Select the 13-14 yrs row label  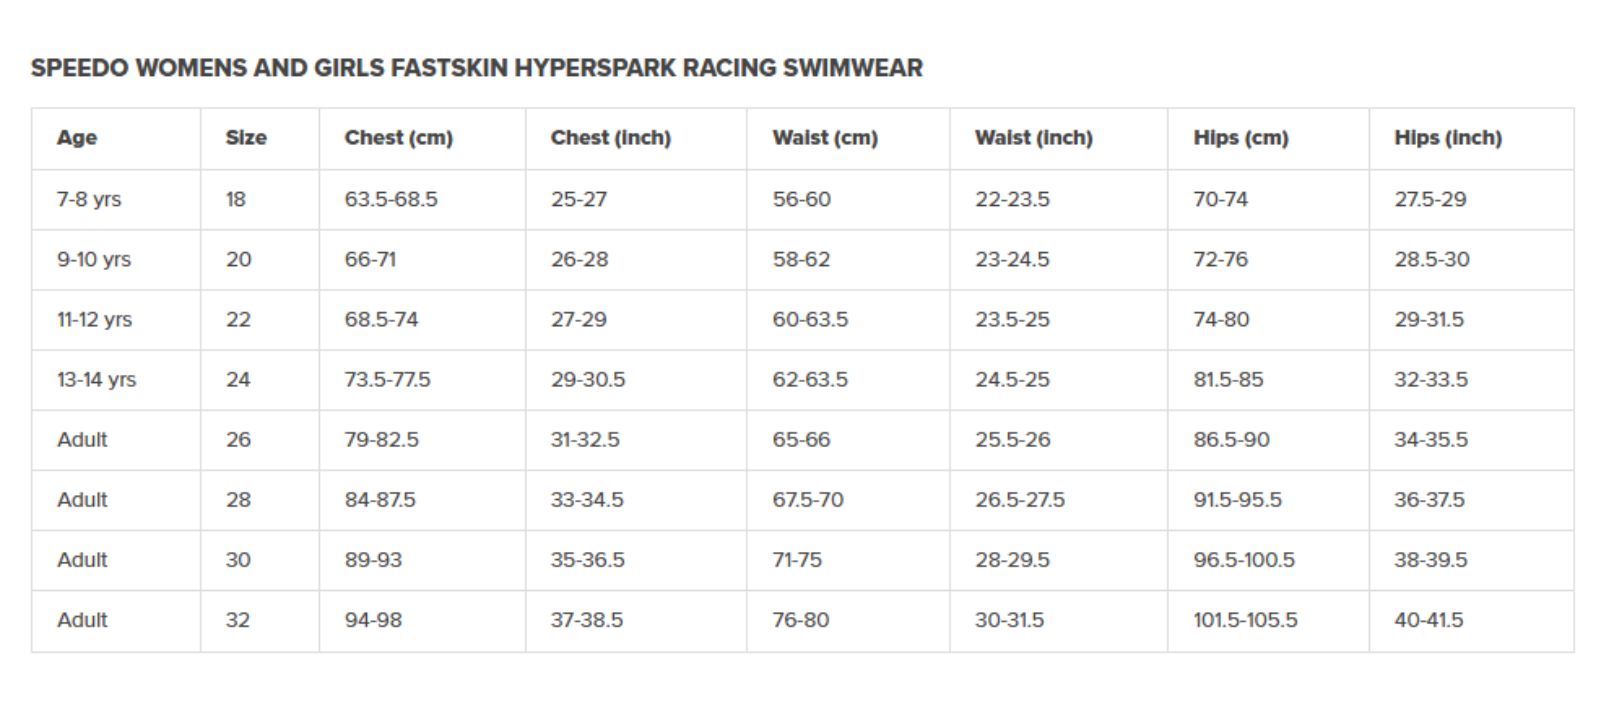pyautogui.click(x=96, y=380)
